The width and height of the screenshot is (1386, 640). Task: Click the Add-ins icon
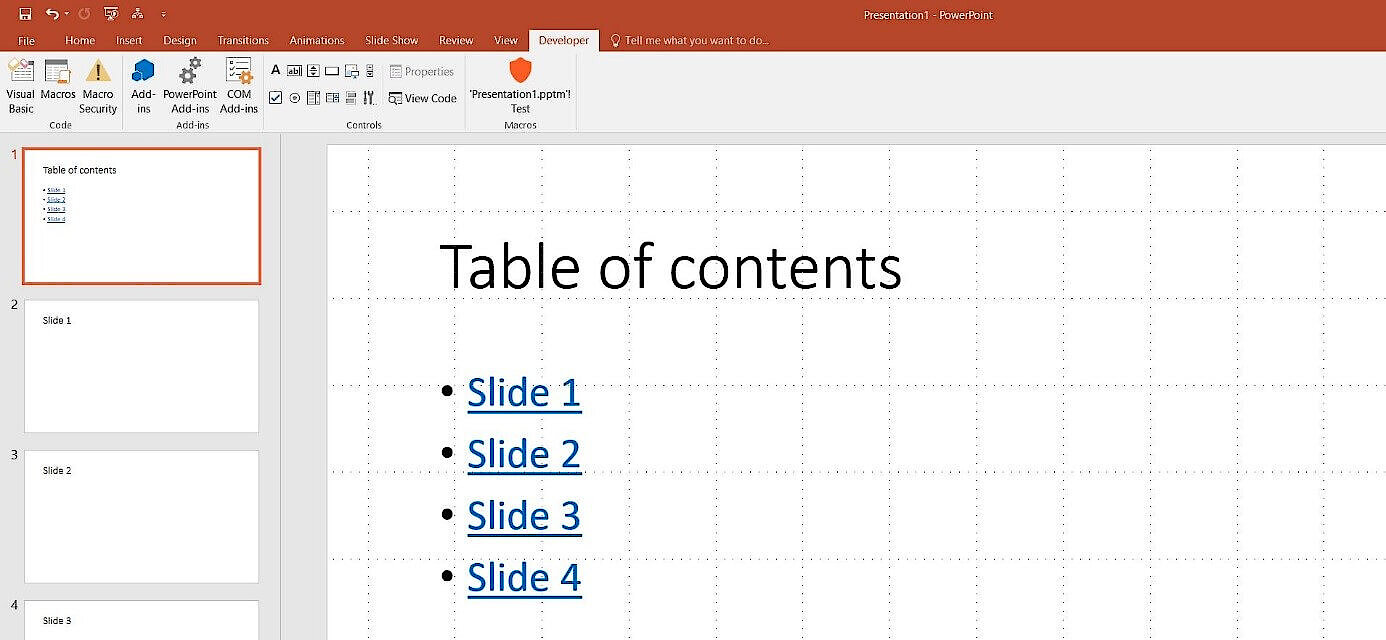[x=143, y=86]
